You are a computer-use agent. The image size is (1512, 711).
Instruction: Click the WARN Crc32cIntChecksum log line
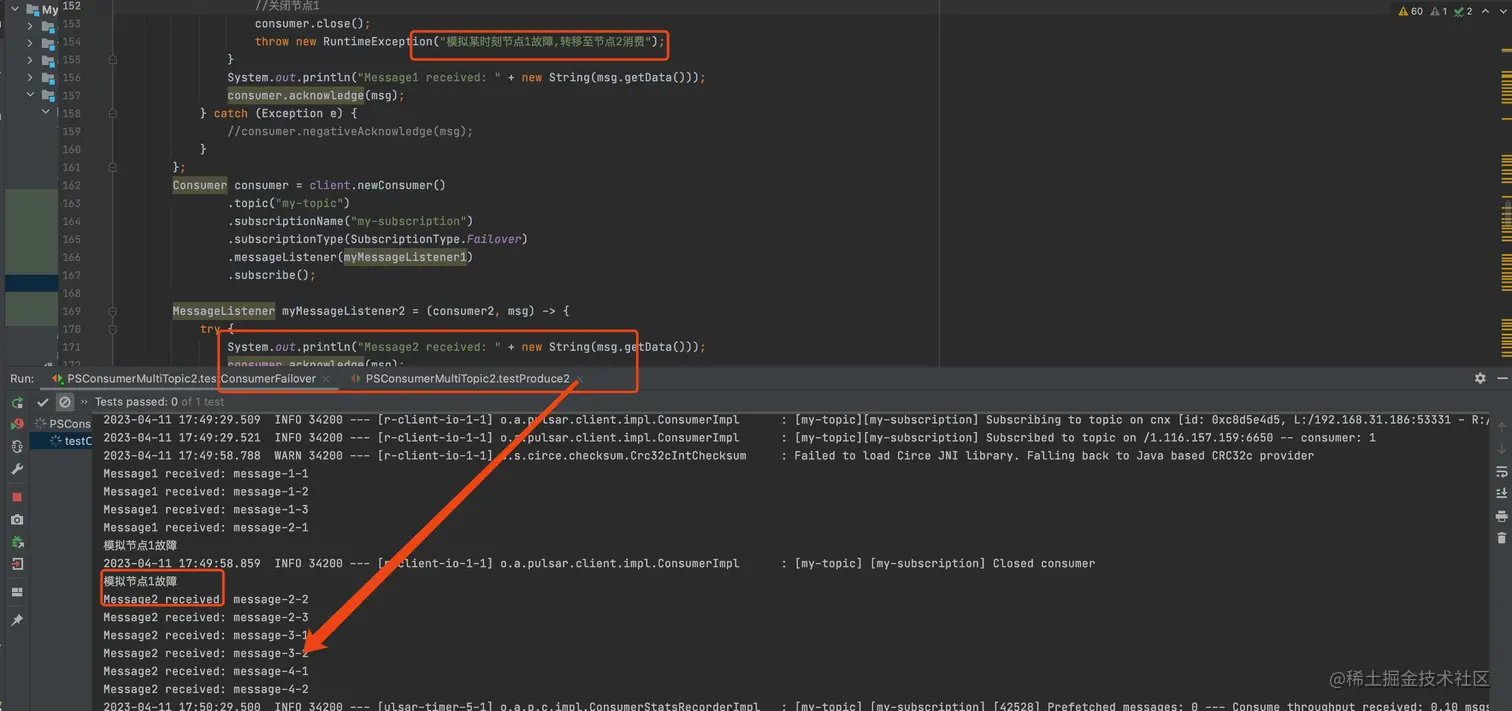pos(708,455)
